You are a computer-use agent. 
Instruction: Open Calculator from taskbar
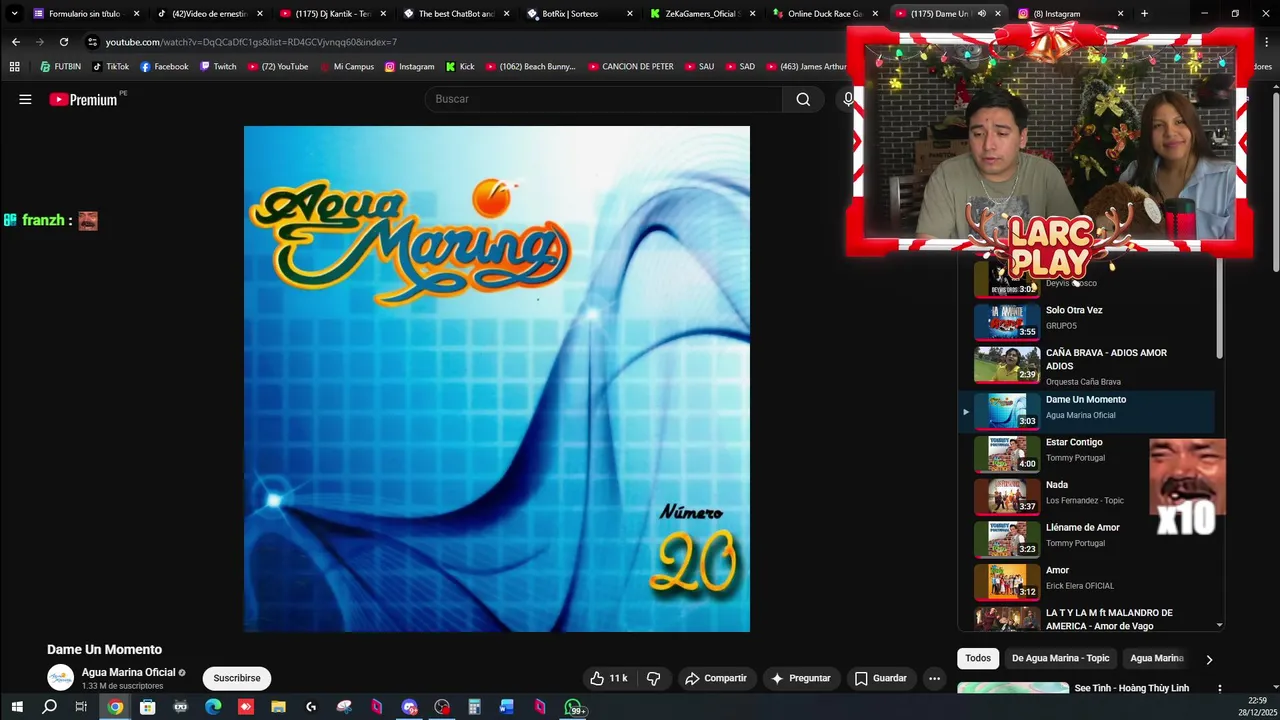[474, 707]
